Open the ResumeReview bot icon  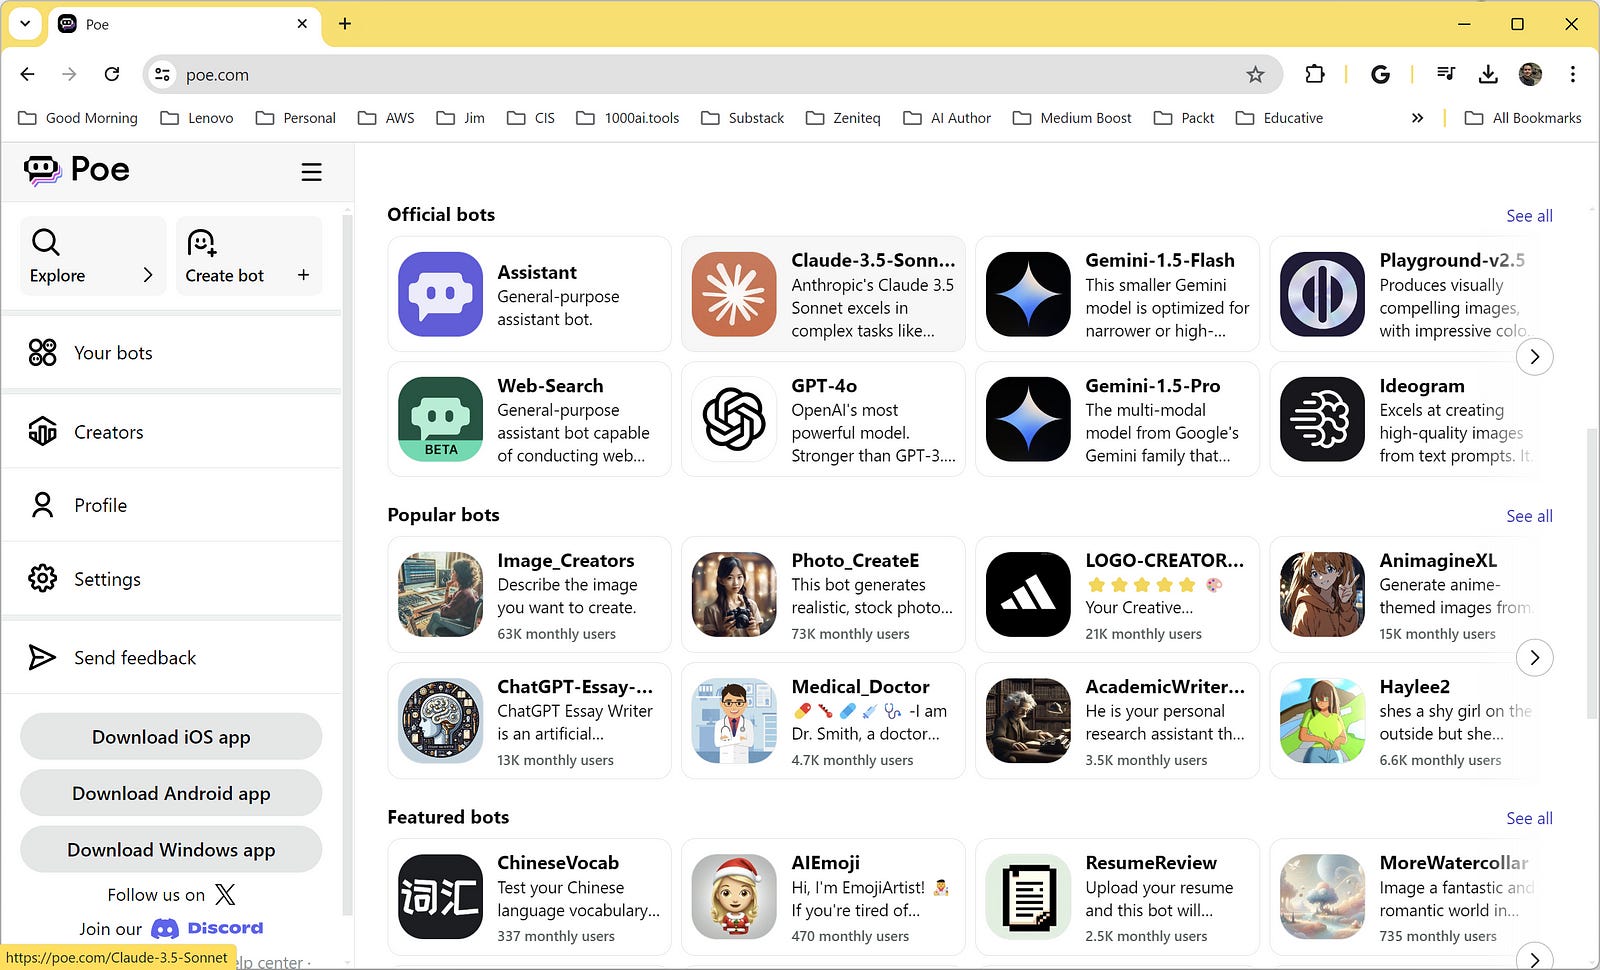[1028, 896]
